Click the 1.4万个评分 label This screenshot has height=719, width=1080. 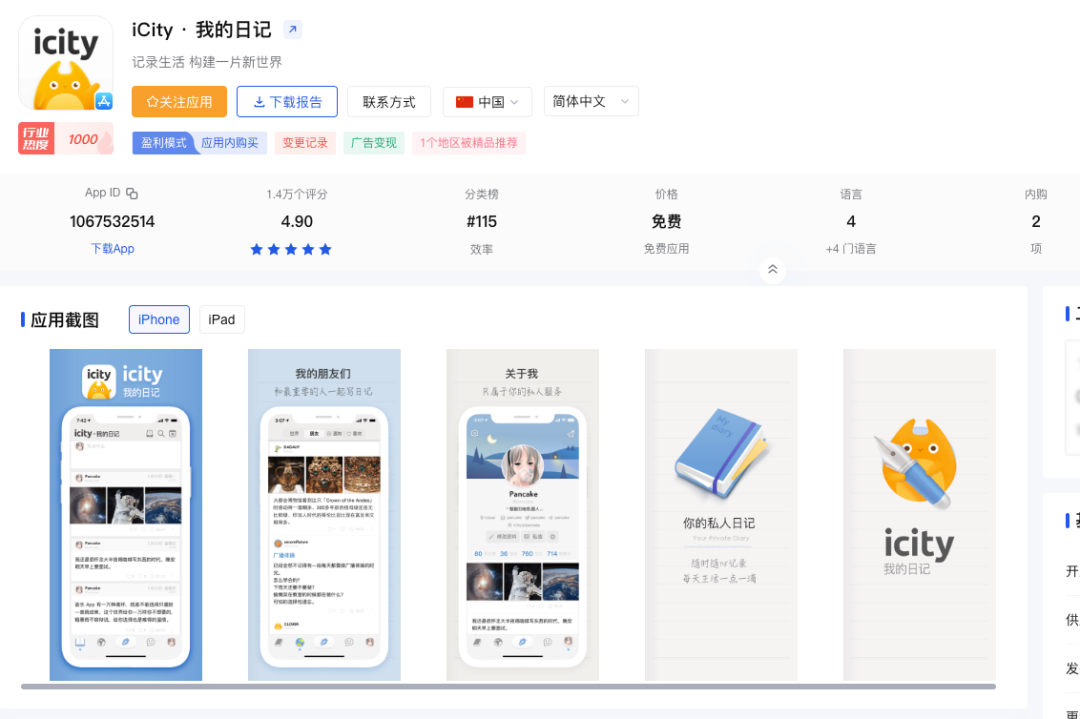(x=297, y=194)
